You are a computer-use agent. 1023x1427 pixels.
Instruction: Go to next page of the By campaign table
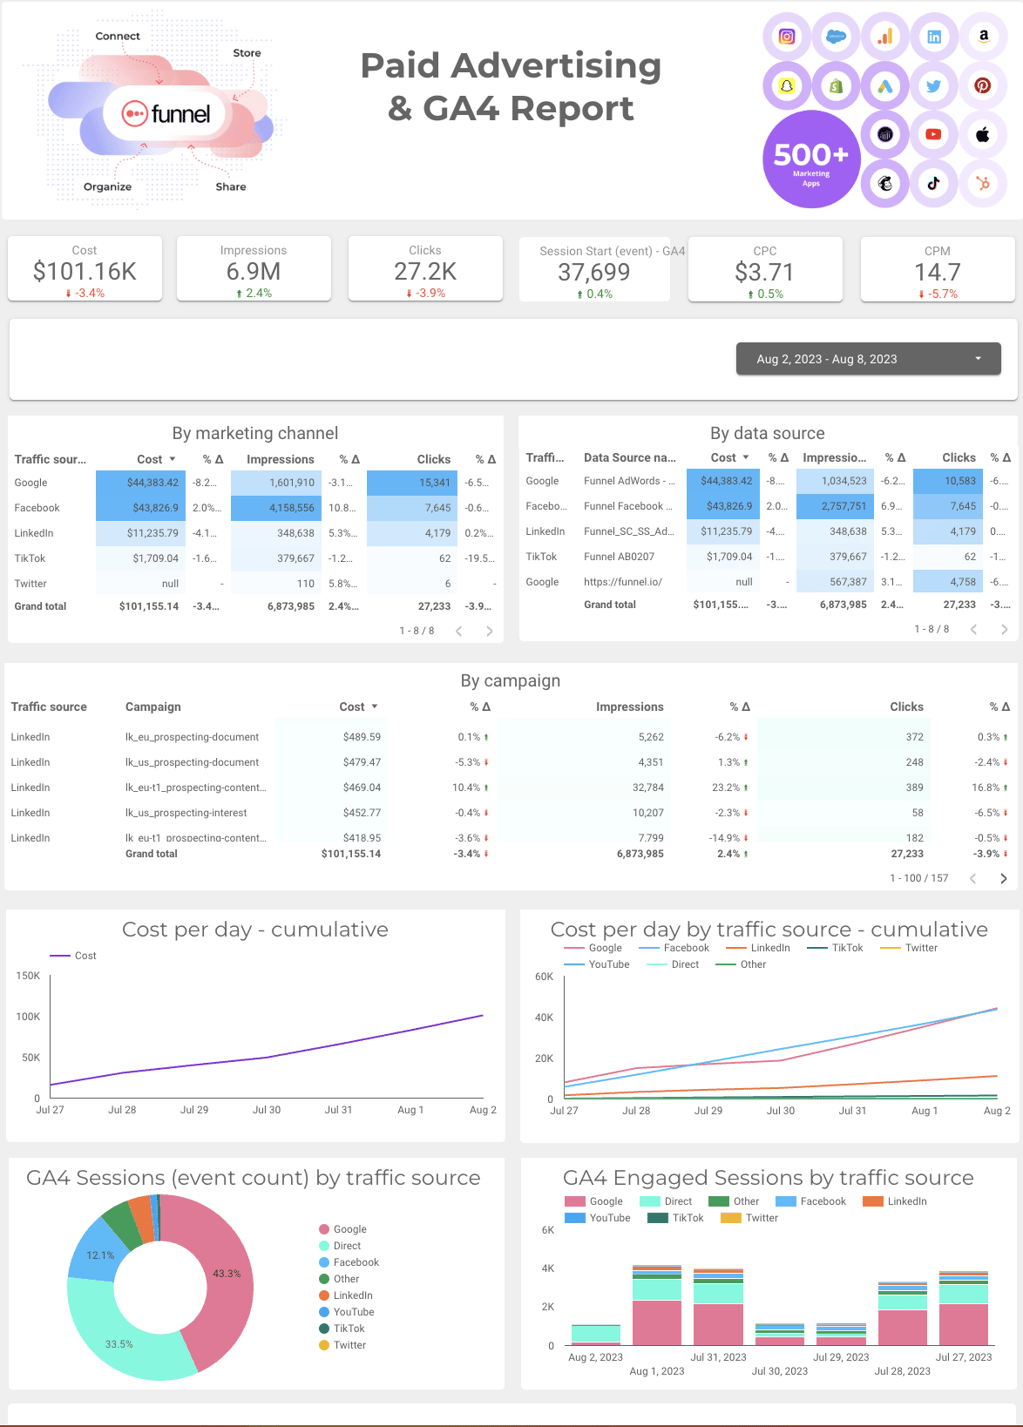coord(1003,878)
